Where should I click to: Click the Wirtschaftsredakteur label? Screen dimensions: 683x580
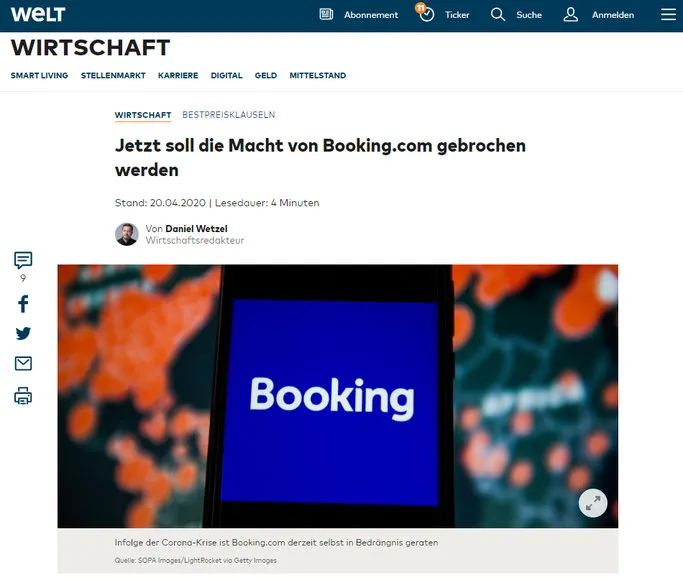click(x=195, y=240)
